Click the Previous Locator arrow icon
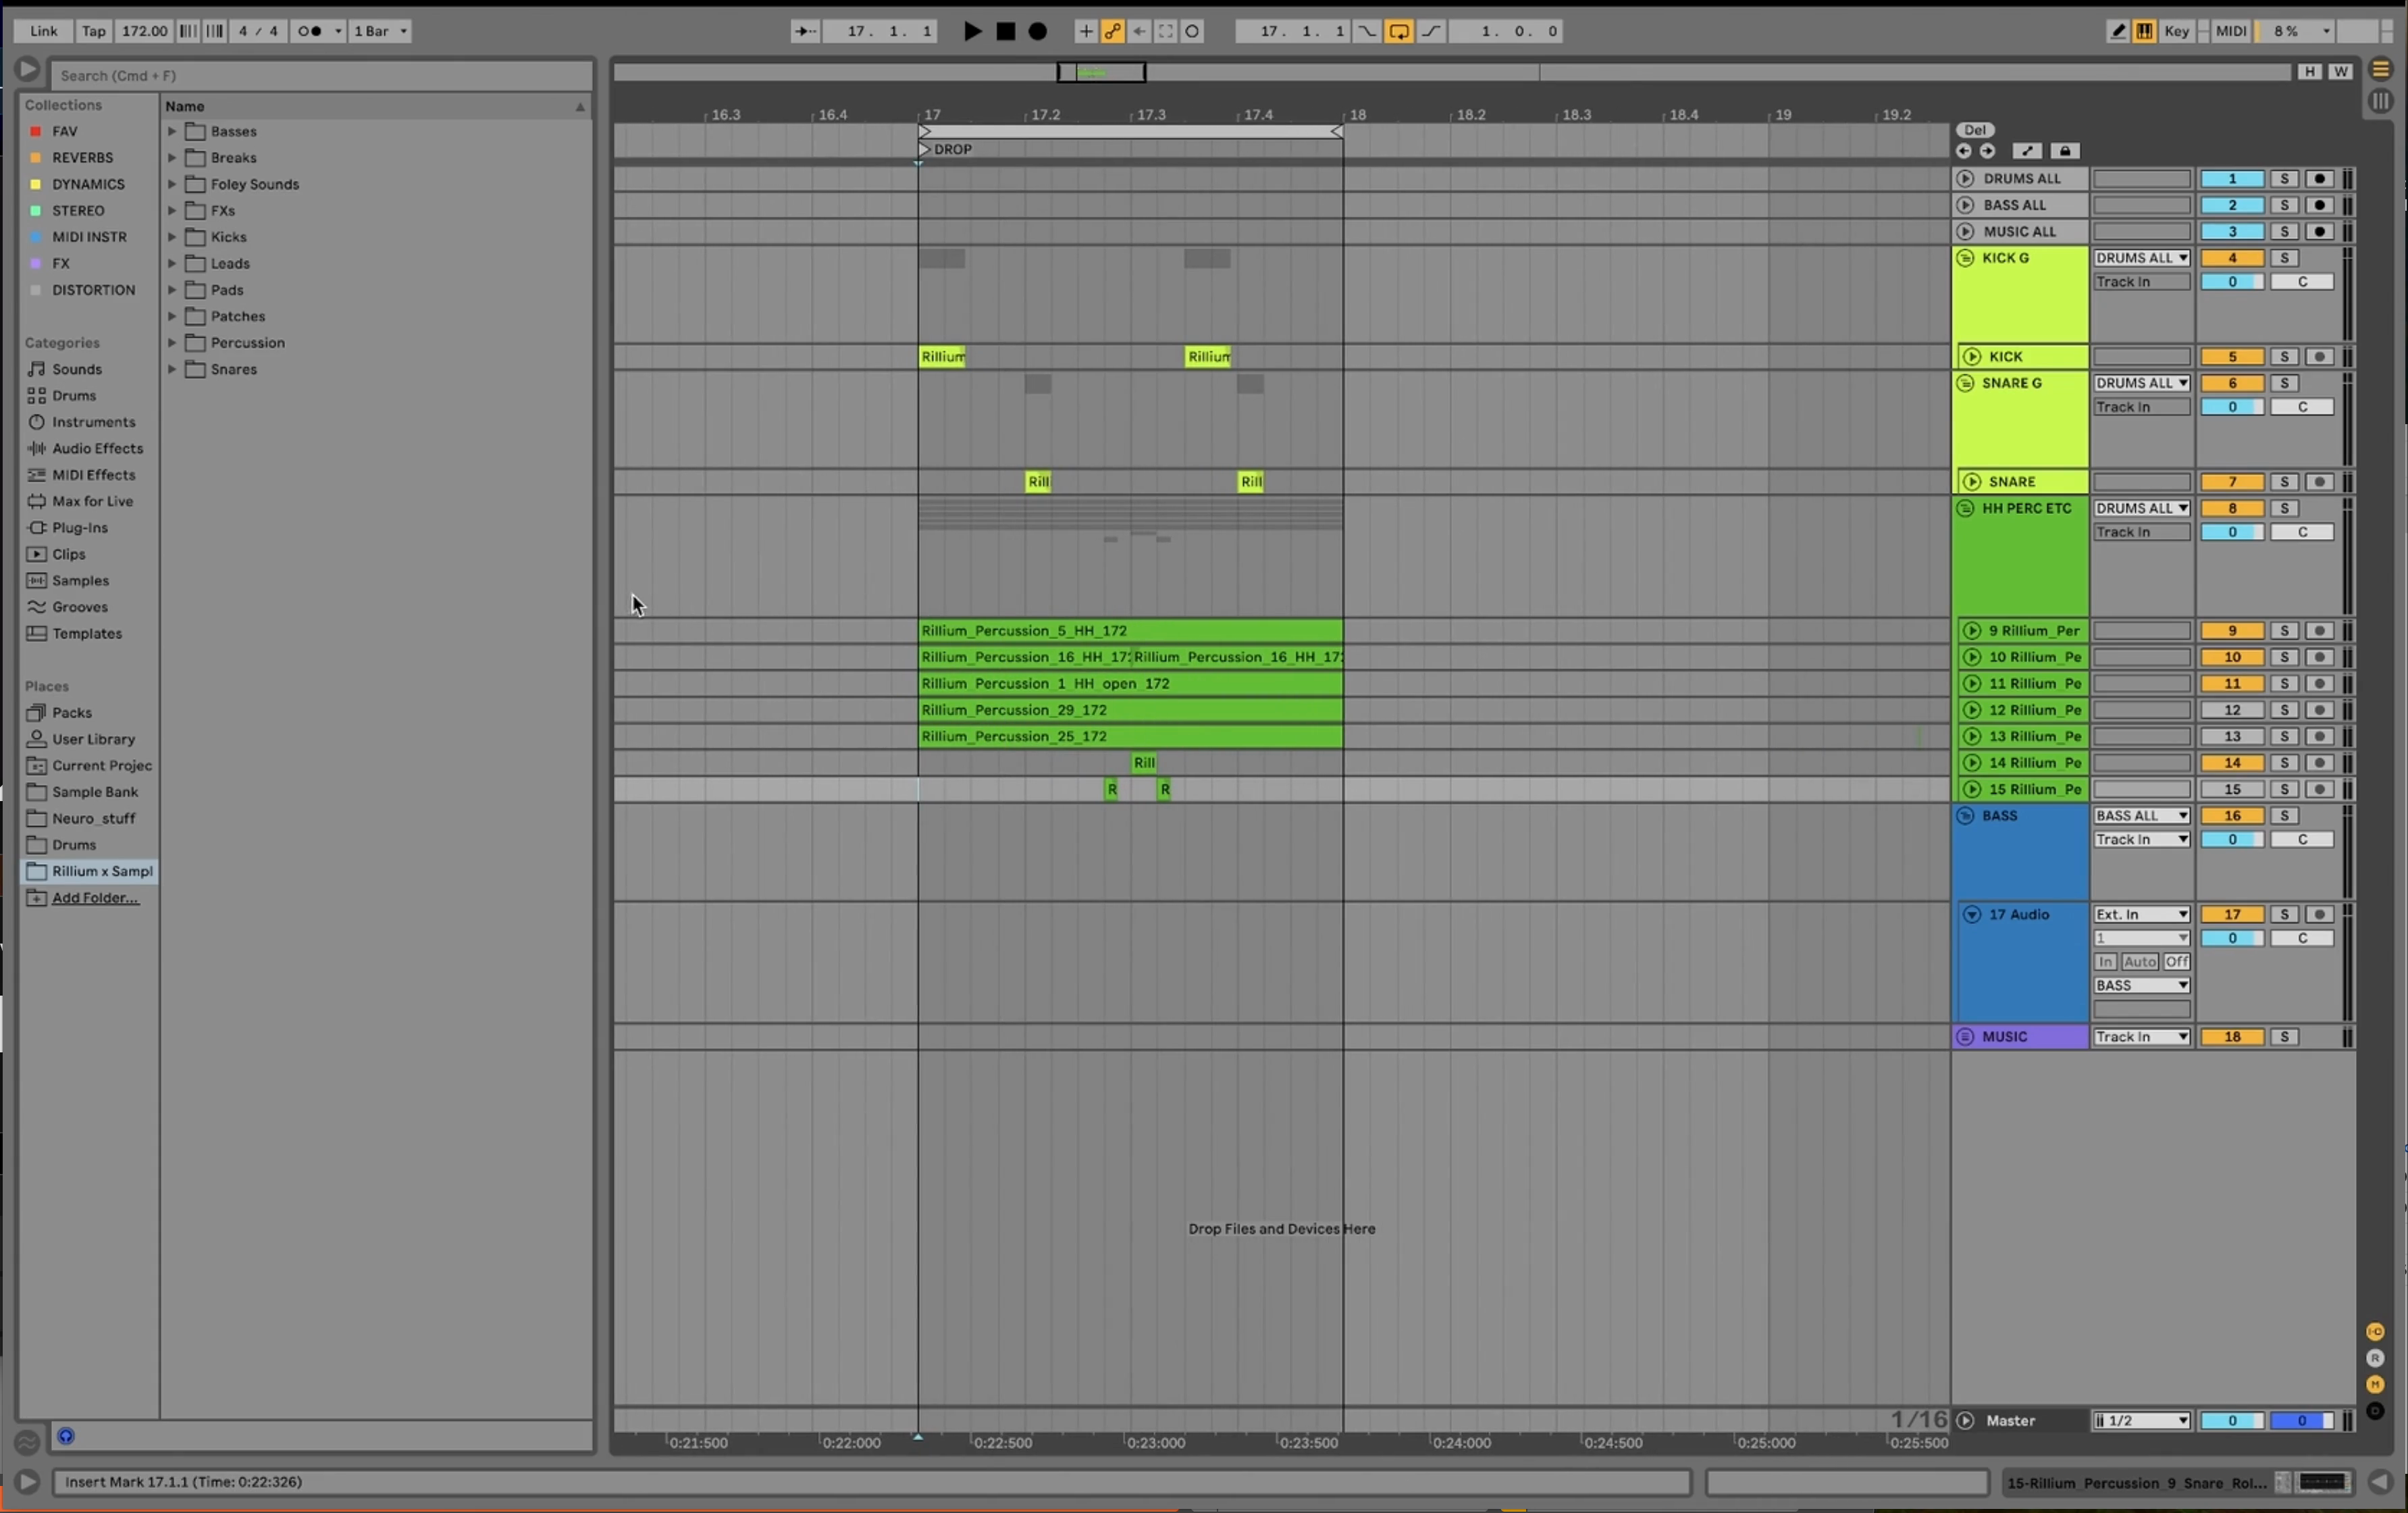The image size is (2408, 1513). 1963,151
